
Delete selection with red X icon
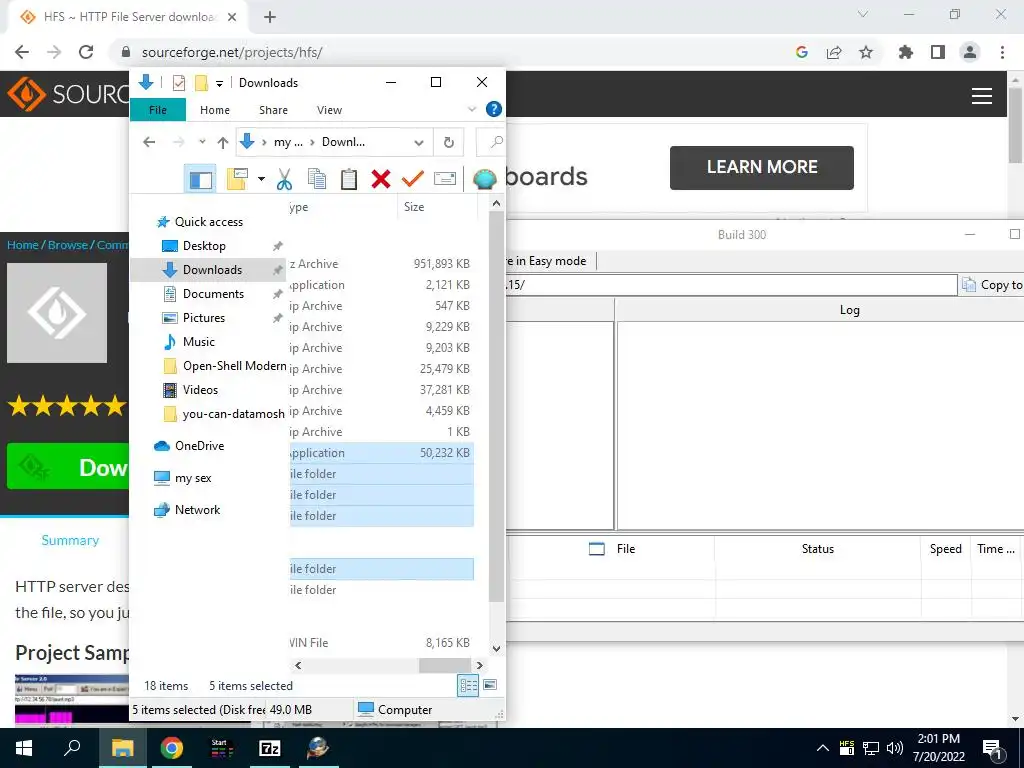pyautogui.click(x=381, y=178)
